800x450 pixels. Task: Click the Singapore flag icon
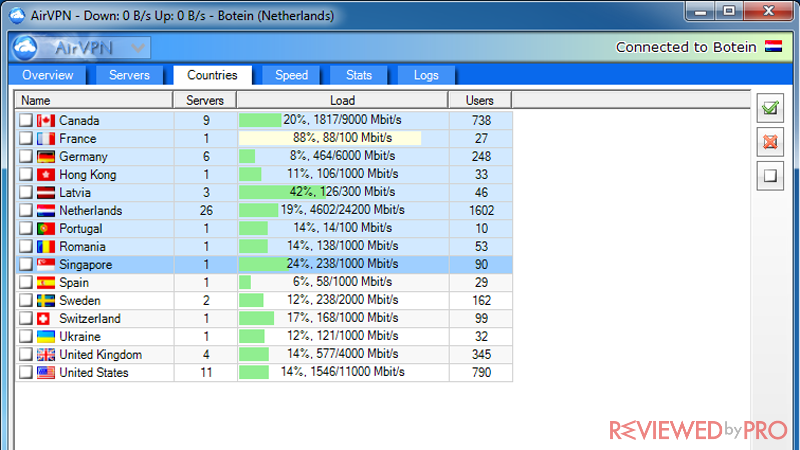pos(46,265)
